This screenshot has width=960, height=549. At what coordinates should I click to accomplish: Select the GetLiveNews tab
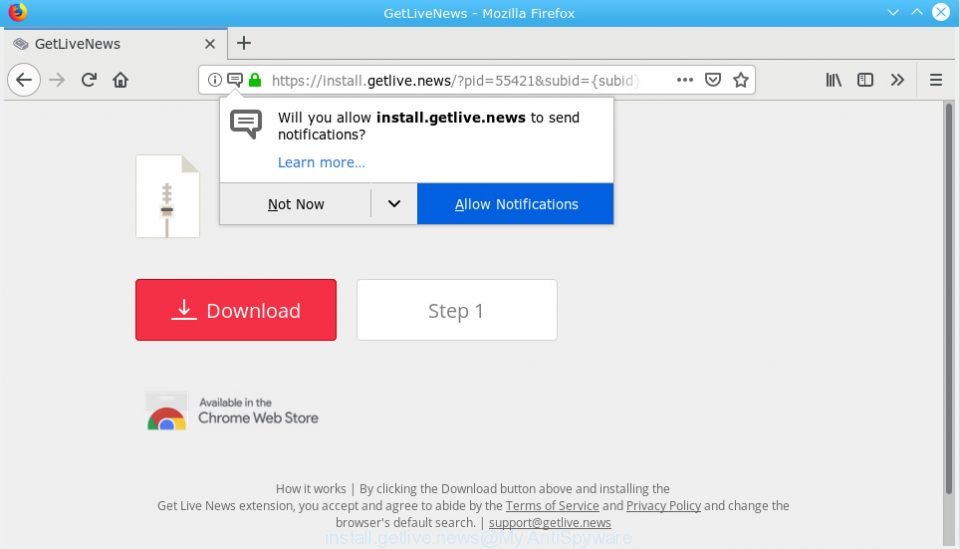[114, 44]
